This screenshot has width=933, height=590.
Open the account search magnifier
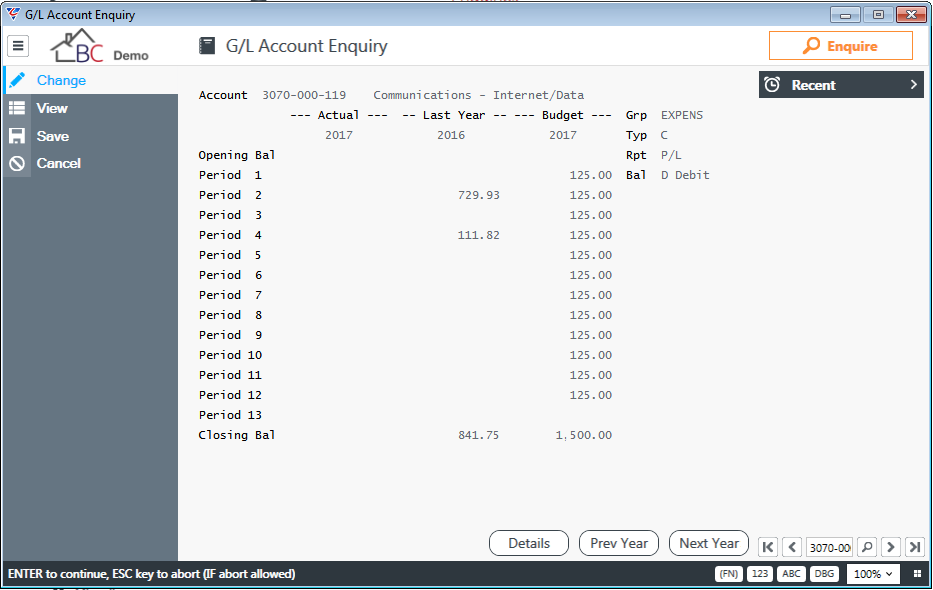tap(868, 547)
